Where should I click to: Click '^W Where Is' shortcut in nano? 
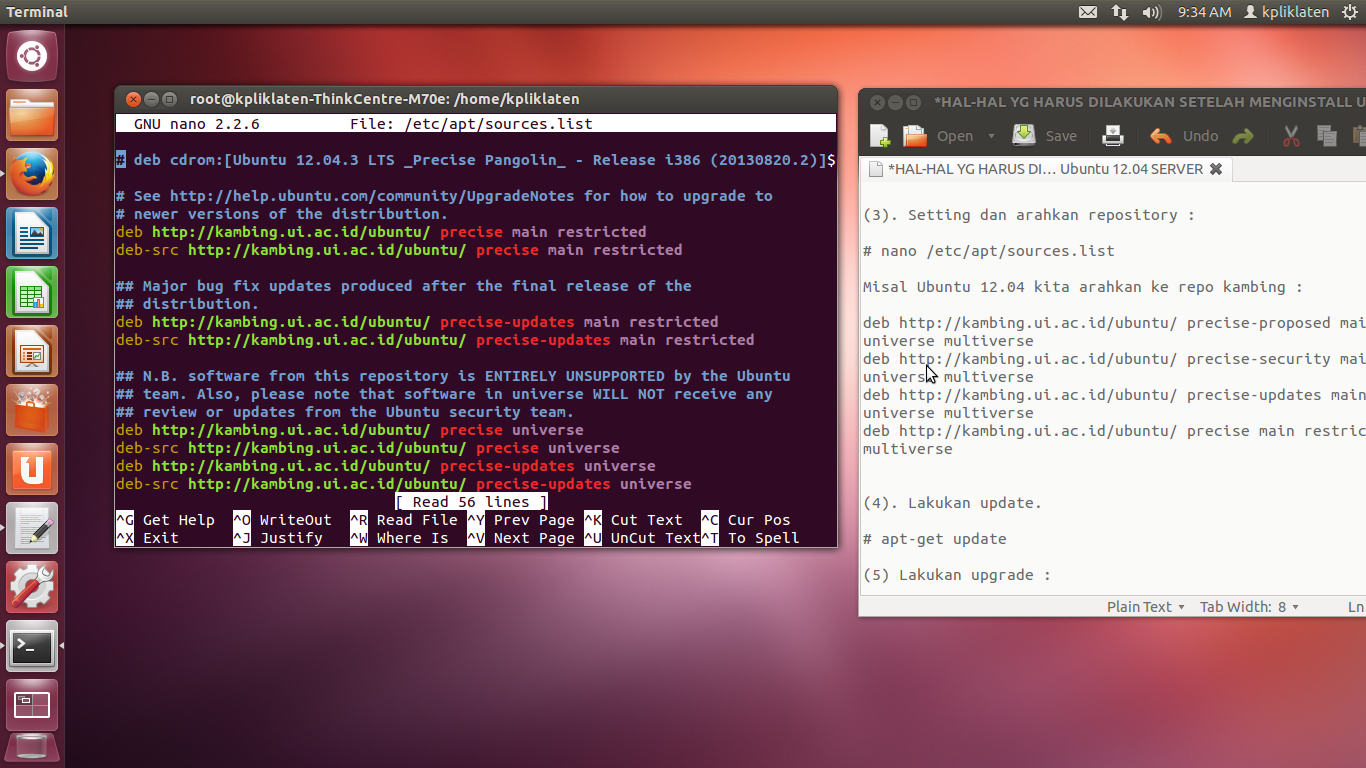pos(399,538)
